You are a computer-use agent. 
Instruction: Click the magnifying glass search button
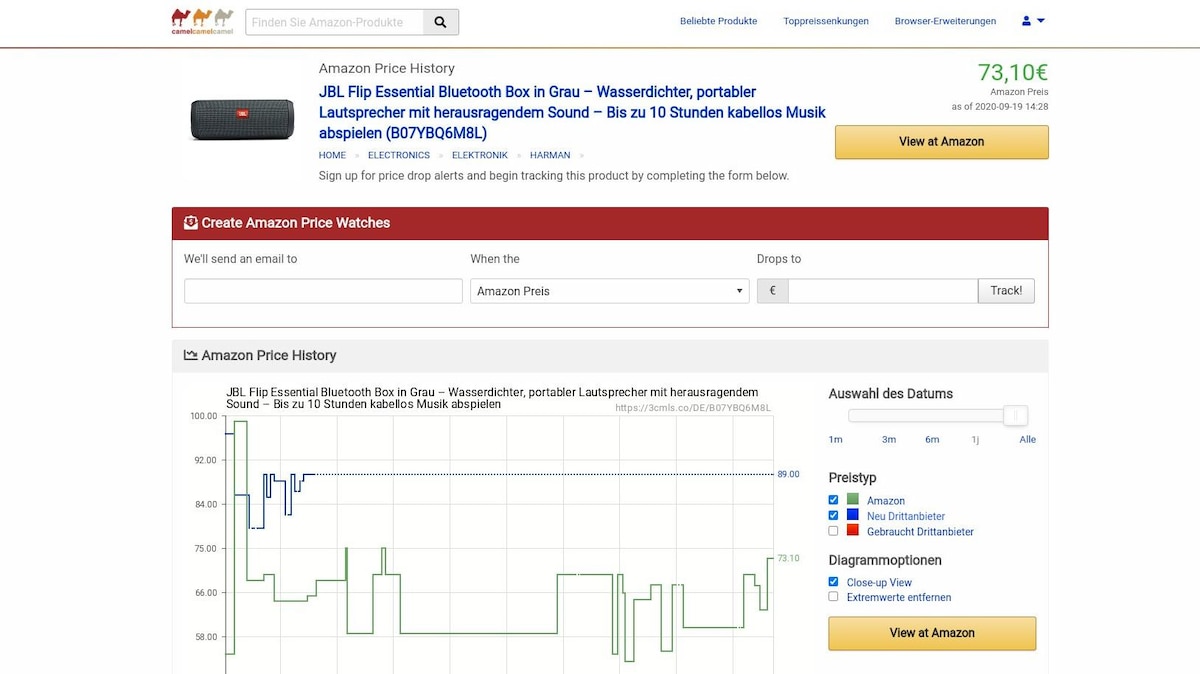coord(441,22)
